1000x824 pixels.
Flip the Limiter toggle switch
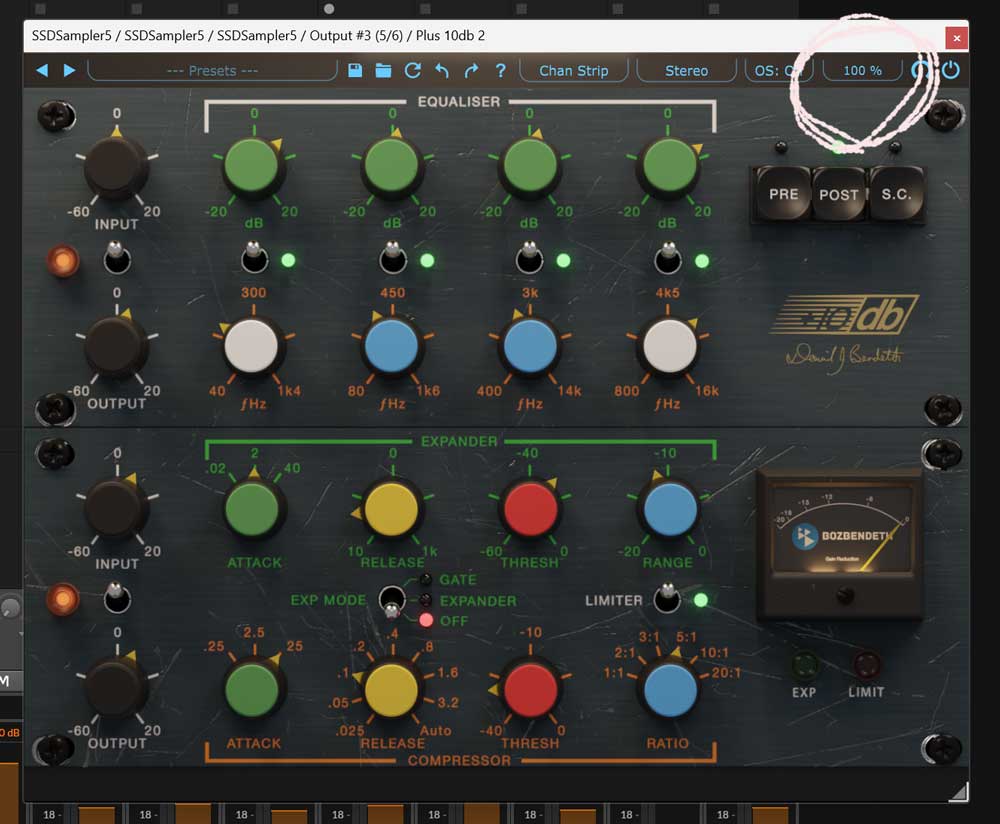[x=667, y=600]
